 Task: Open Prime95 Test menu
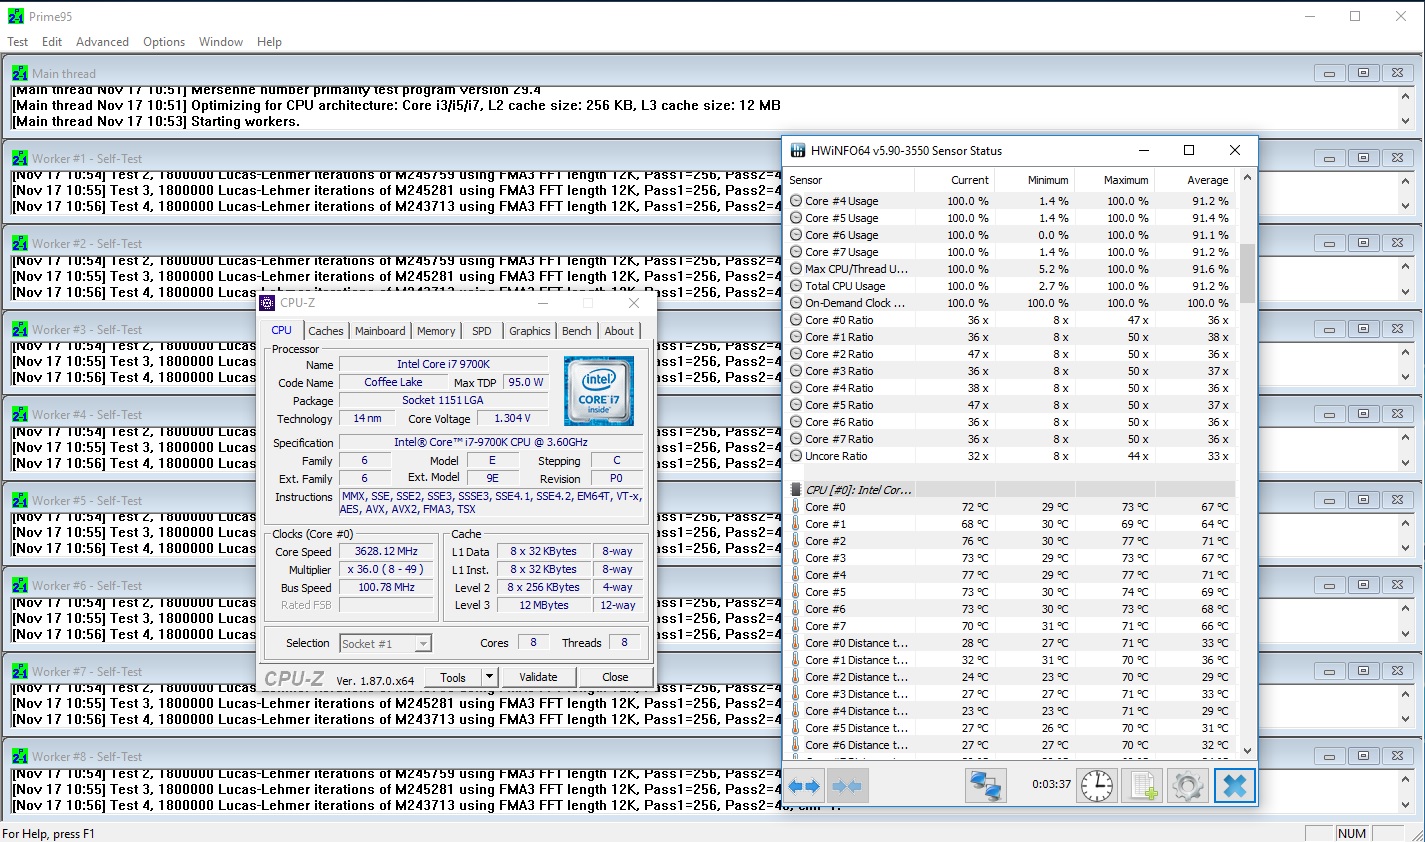[18, 42]
